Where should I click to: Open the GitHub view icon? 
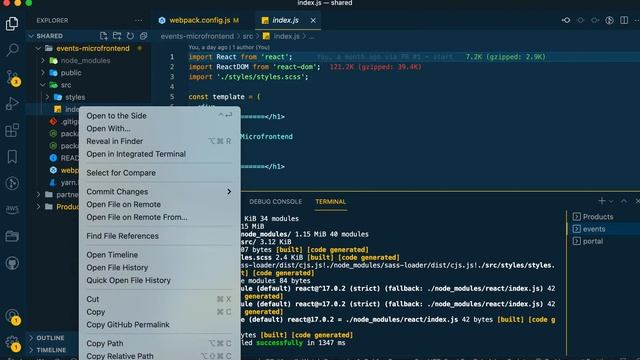pyautogui.click(x=12, y=263)
